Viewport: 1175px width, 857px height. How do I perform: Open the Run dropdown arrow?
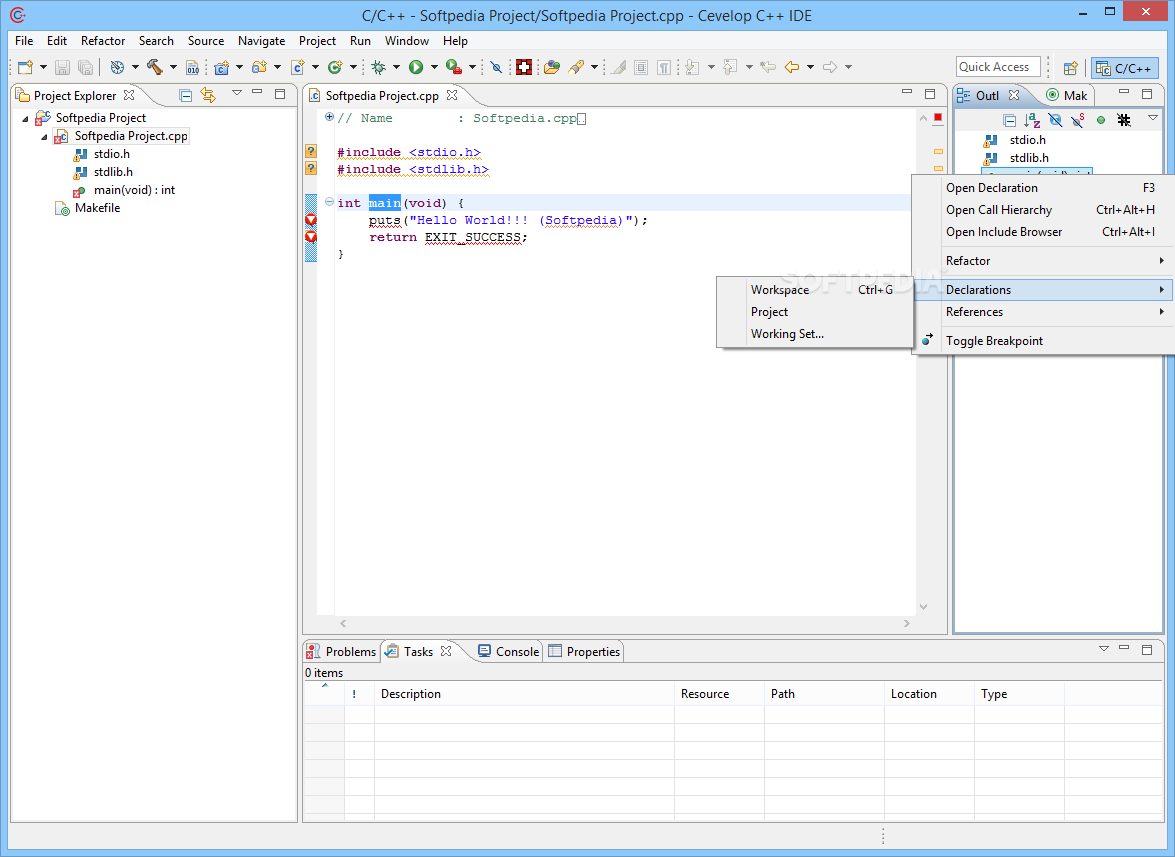coord(434,67)
